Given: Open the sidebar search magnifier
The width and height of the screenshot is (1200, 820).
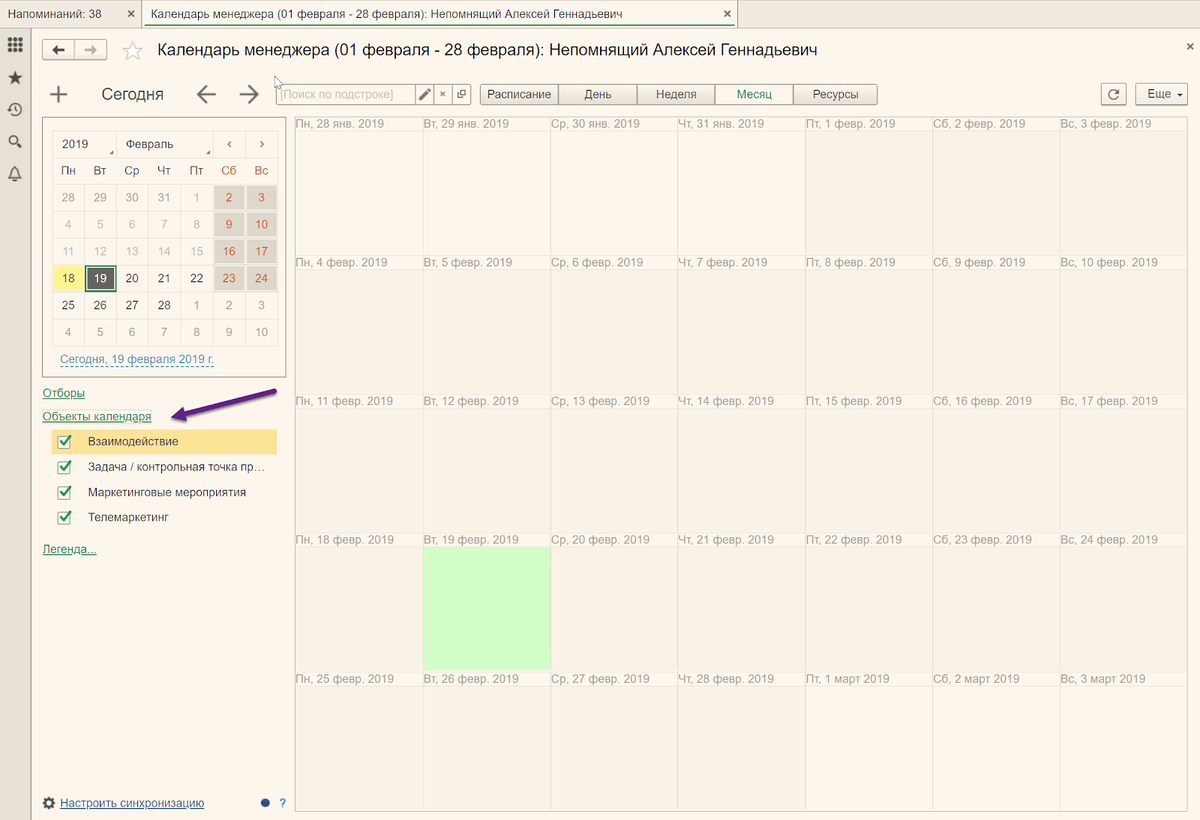Looking at the screenshot, I should 15,141.
